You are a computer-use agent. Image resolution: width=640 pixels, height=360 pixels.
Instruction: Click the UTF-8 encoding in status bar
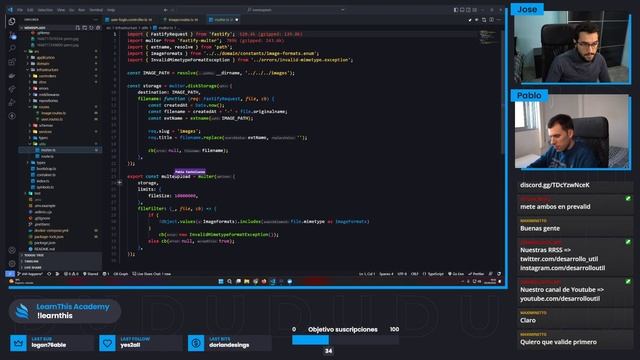tap(402, 274)
